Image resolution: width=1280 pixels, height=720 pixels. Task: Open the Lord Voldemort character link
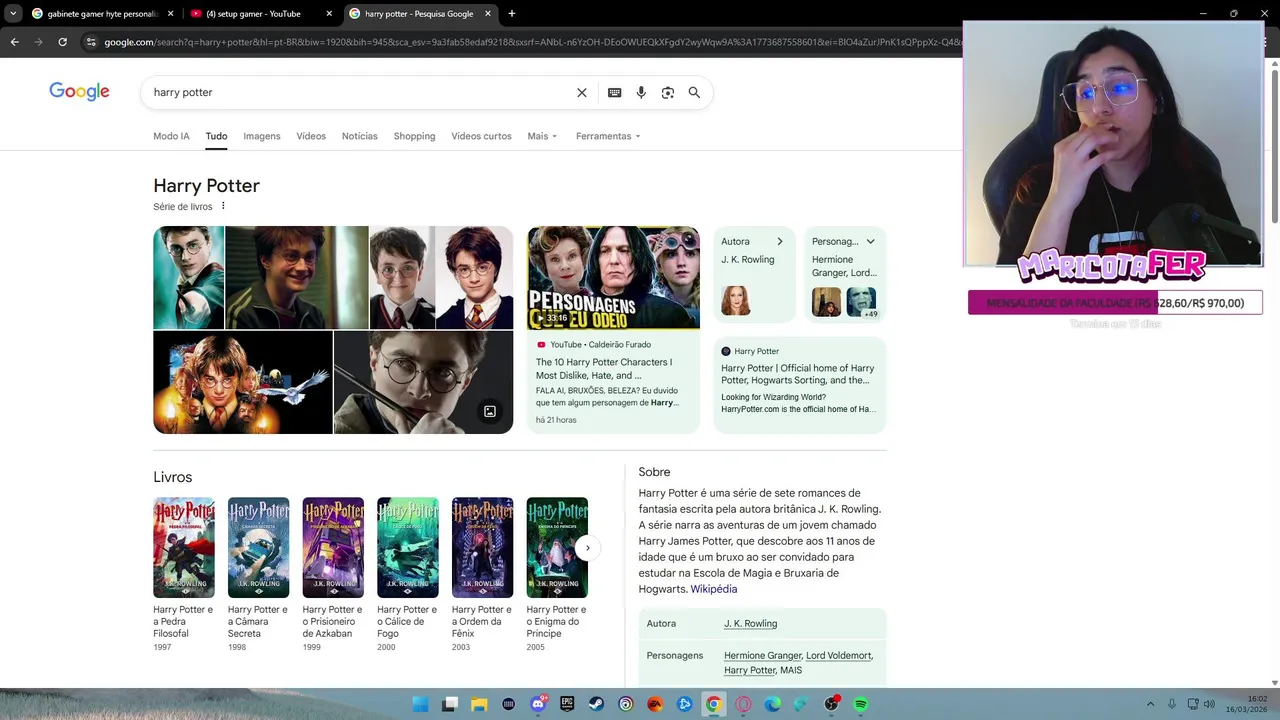pyautogui.click(x=839, y=655)
